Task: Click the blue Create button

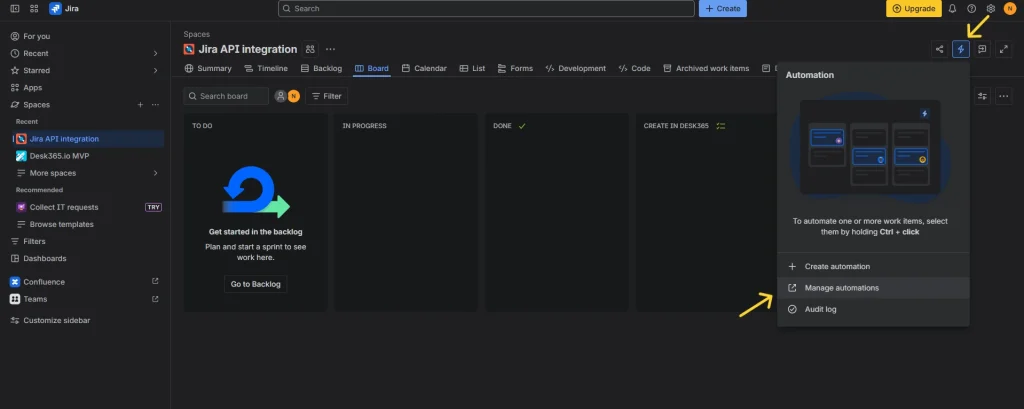Action: [722, 8]
